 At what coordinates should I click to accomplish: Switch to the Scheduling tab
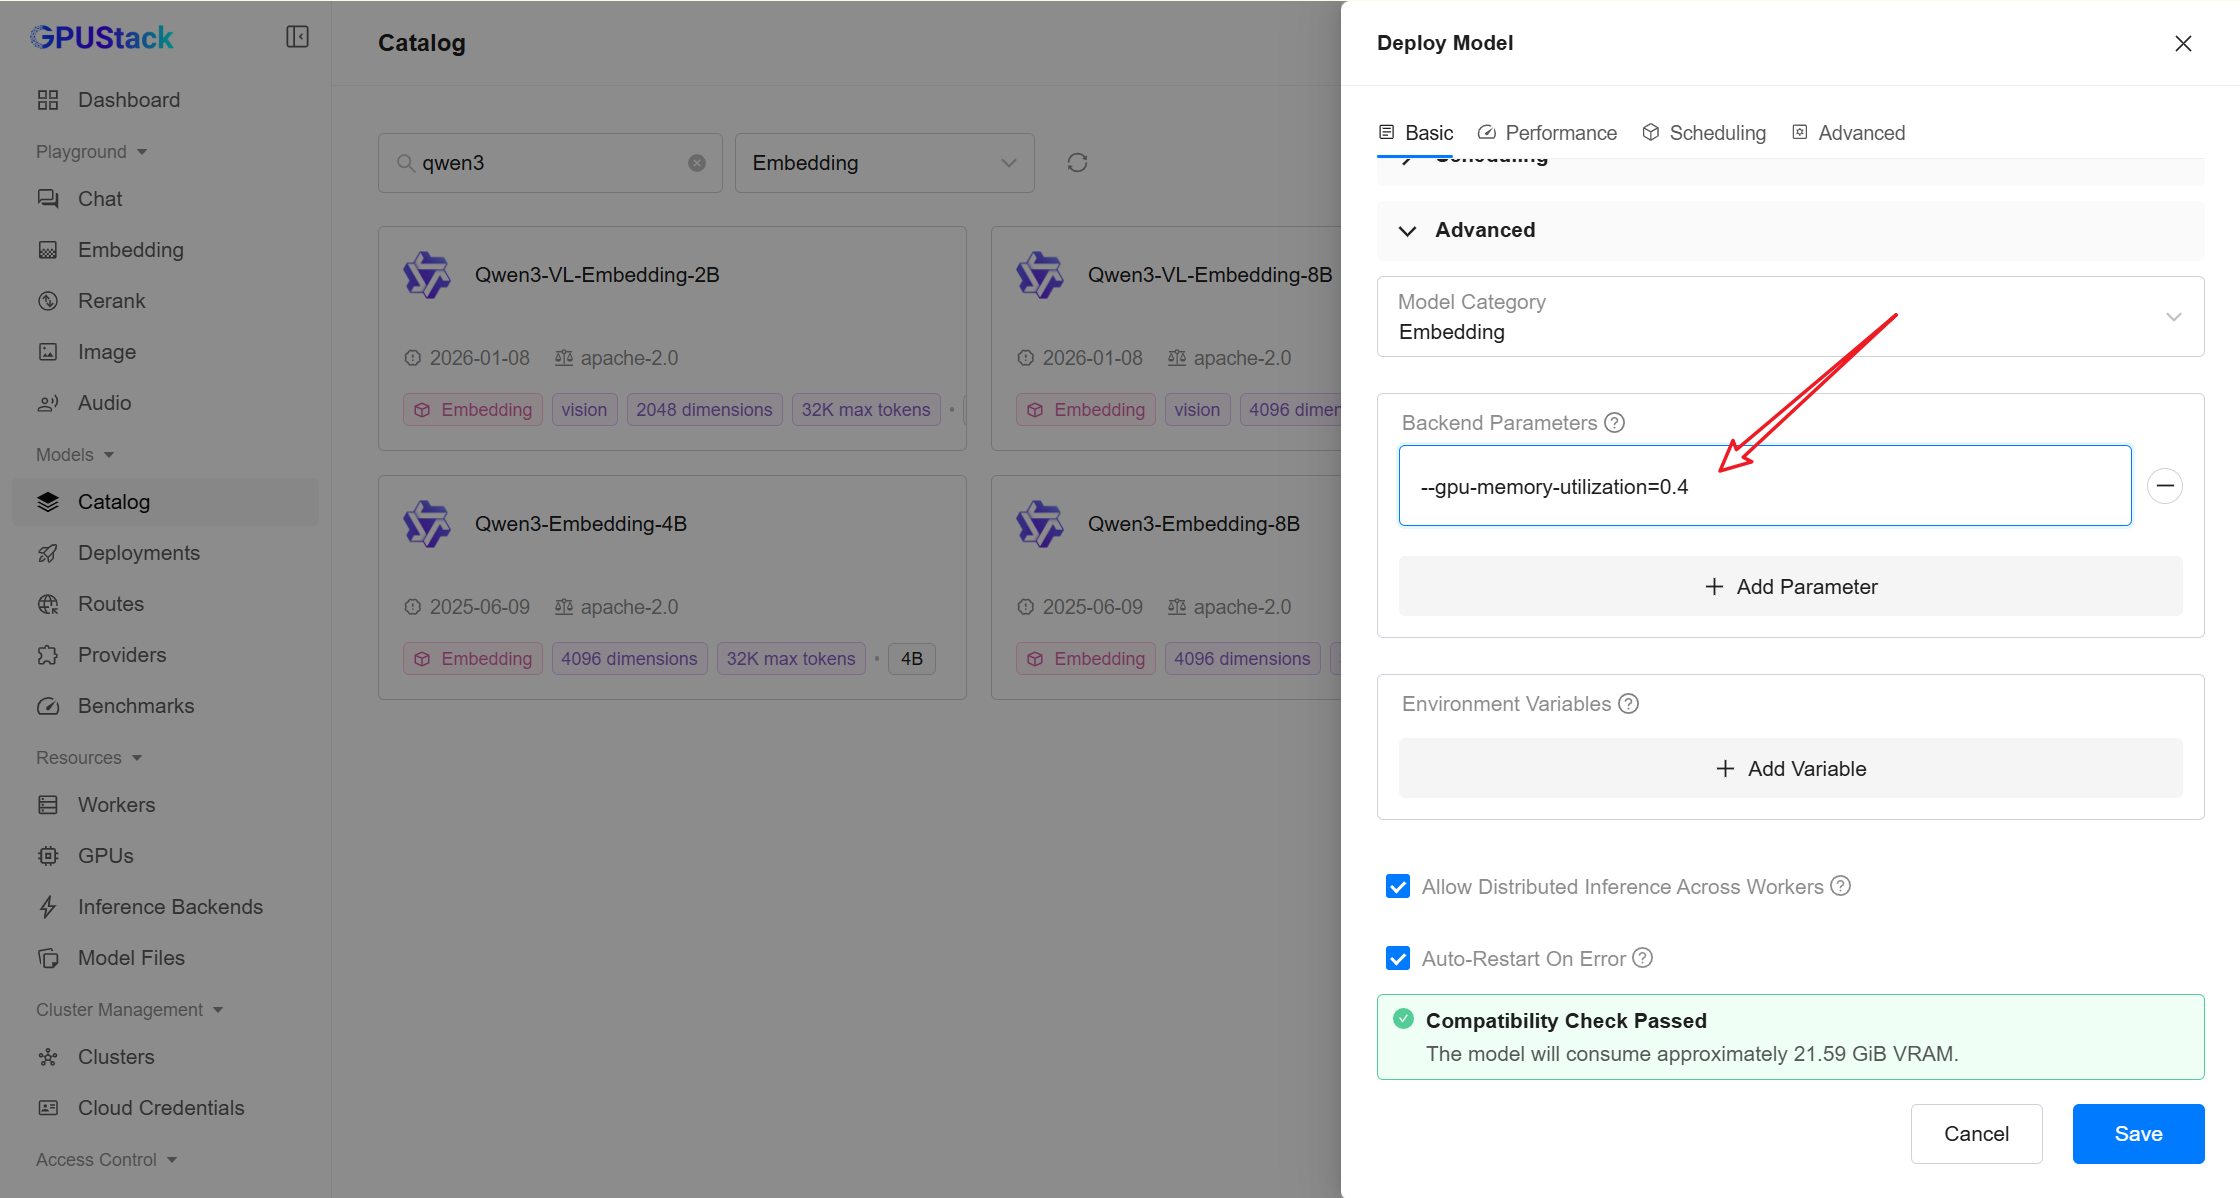(x=1705, y=133)
